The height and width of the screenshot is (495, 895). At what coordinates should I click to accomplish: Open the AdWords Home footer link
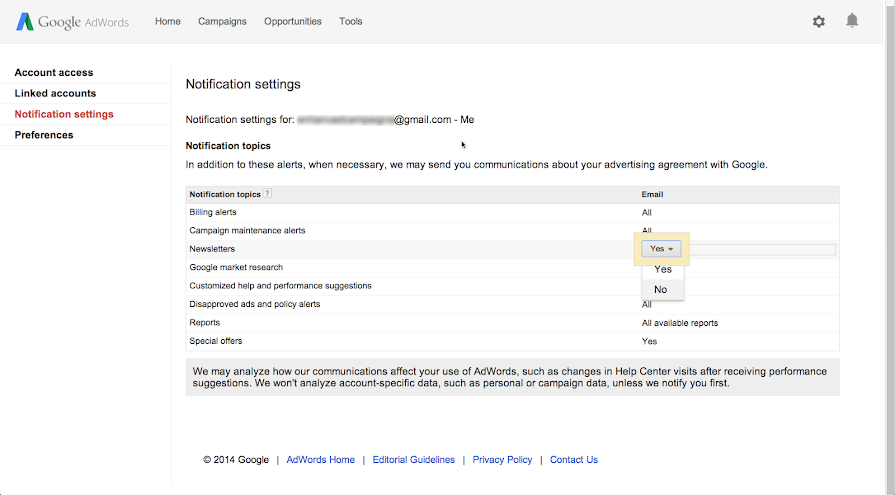(321, 460)
